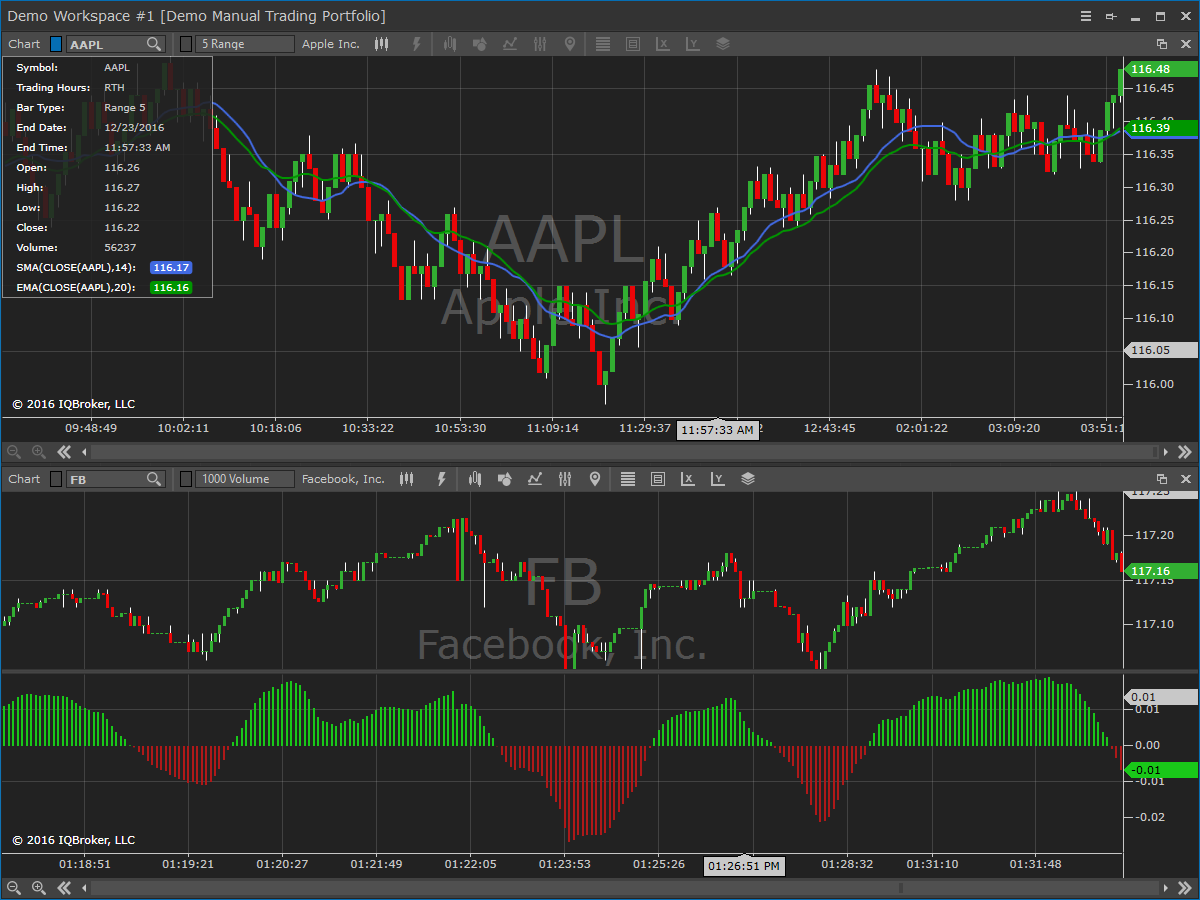Open chart settings sliders icon in FB toolbar
The width and height of the screenshot is (1200, 900).
coord(565,479)
